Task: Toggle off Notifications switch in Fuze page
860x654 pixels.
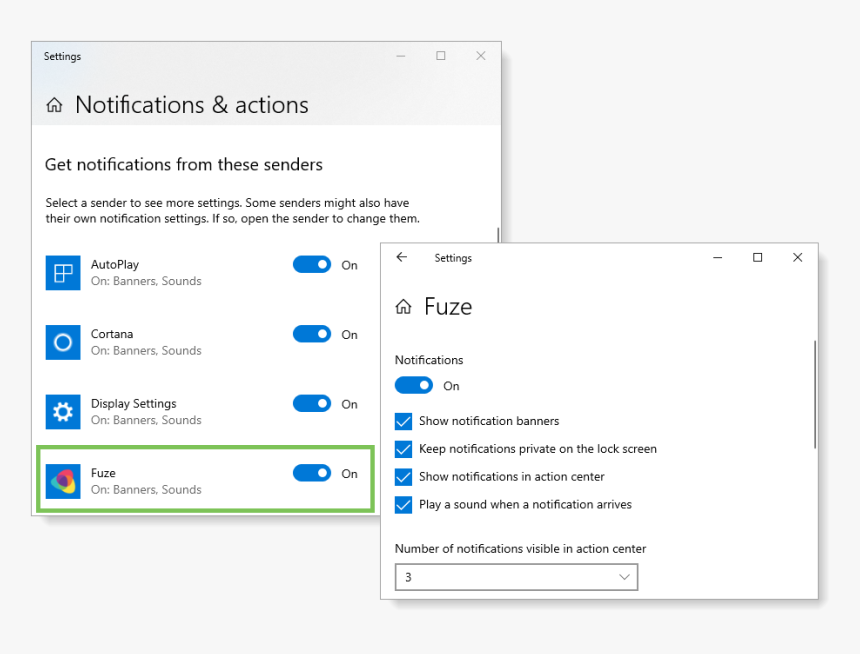Action: point(414,385)
